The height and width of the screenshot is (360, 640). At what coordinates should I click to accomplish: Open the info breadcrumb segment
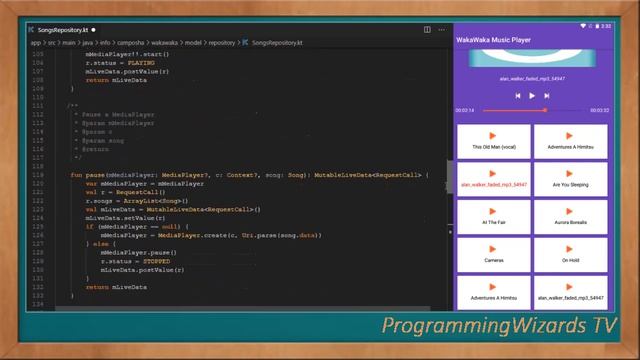coord(105,42)
